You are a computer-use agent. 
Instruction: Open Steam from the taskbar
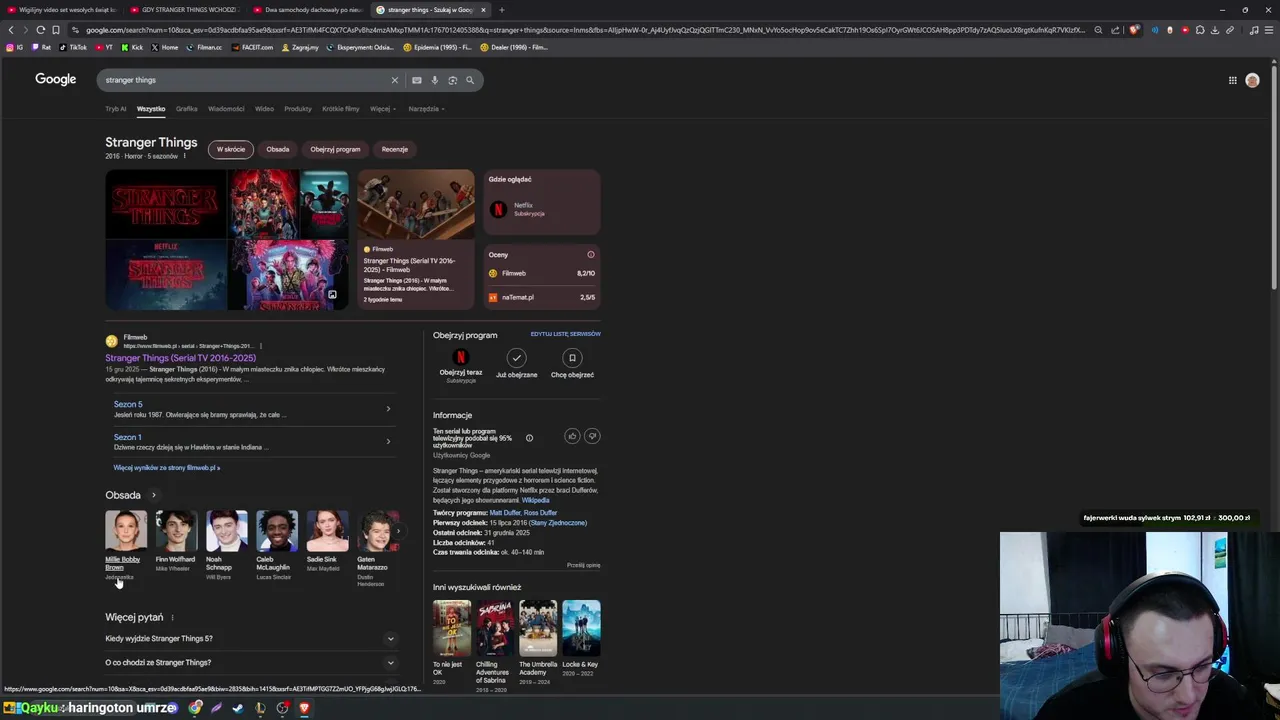tap(237, 708)
